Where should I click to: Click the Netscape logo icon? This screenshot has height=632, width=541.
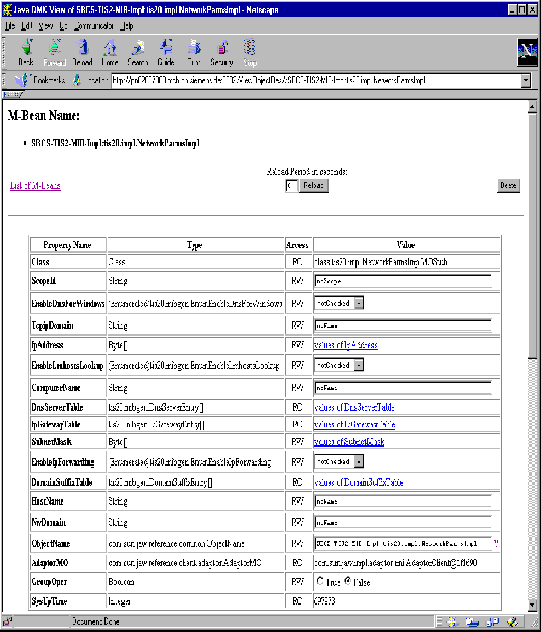pyautogui.click(x=527, y=52)
